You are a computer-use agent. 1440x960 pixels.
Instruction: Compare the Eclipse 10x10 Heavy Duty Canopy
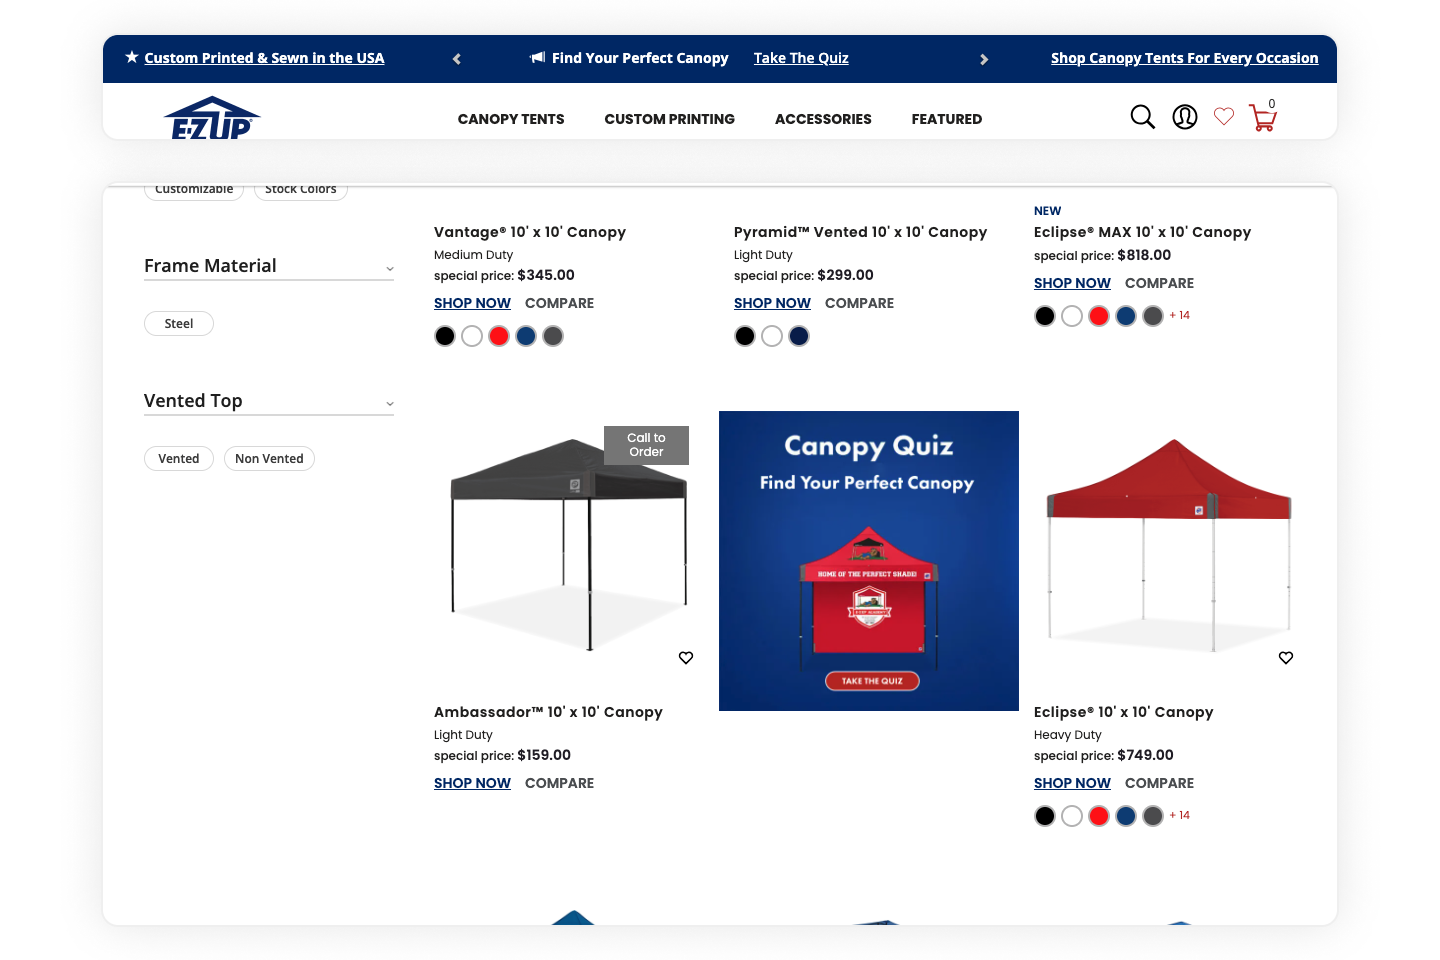coord(1159,783)
